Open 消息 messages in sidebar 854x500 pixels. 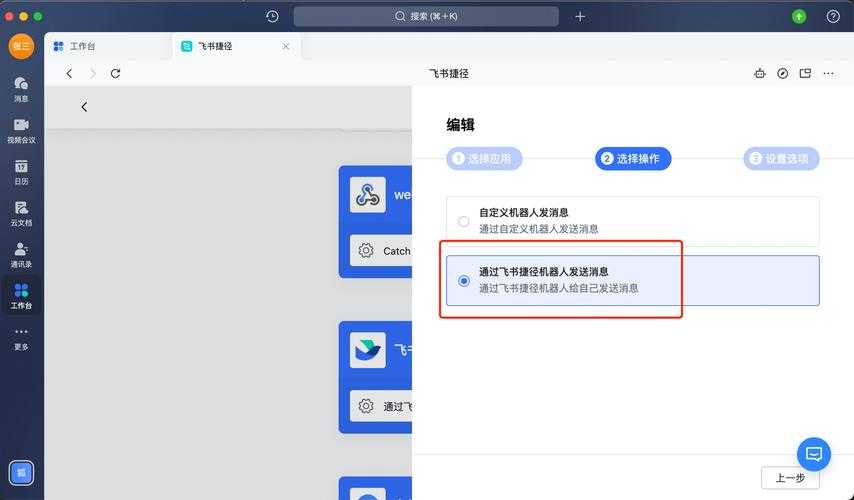(21, 89)
